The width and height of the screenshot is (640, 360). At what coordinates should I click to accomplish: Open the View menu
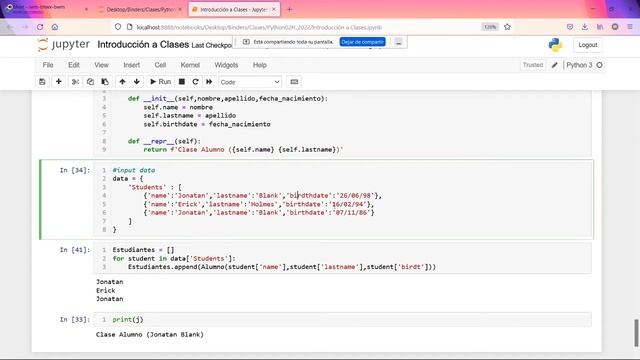[101, 65]
